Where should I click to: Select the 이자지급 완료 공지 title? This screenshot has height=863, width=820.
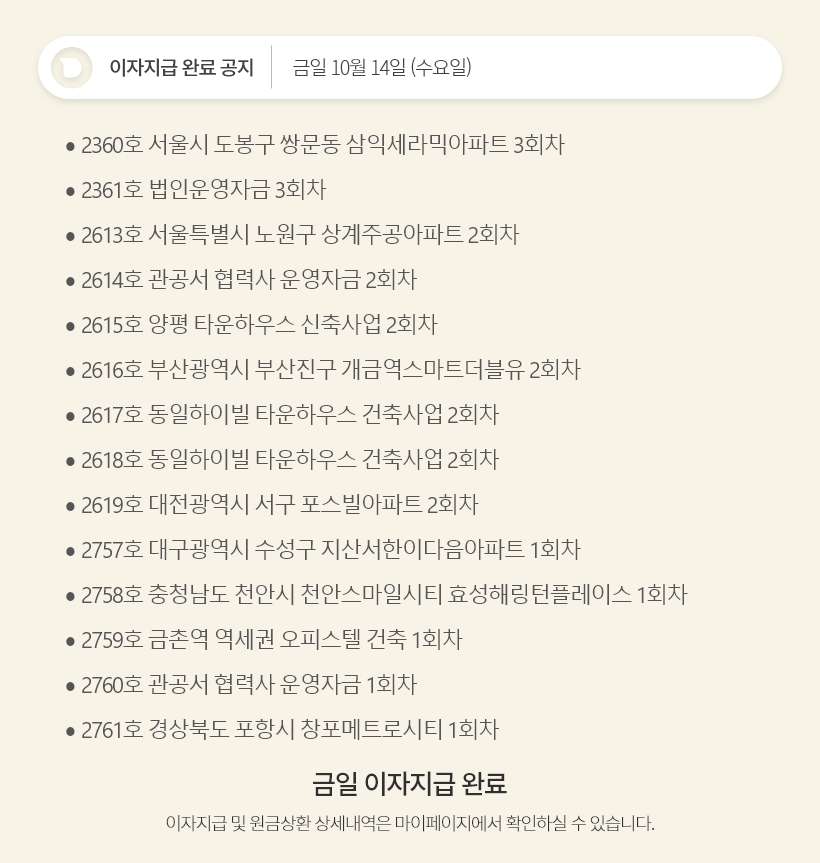(181, 68)
